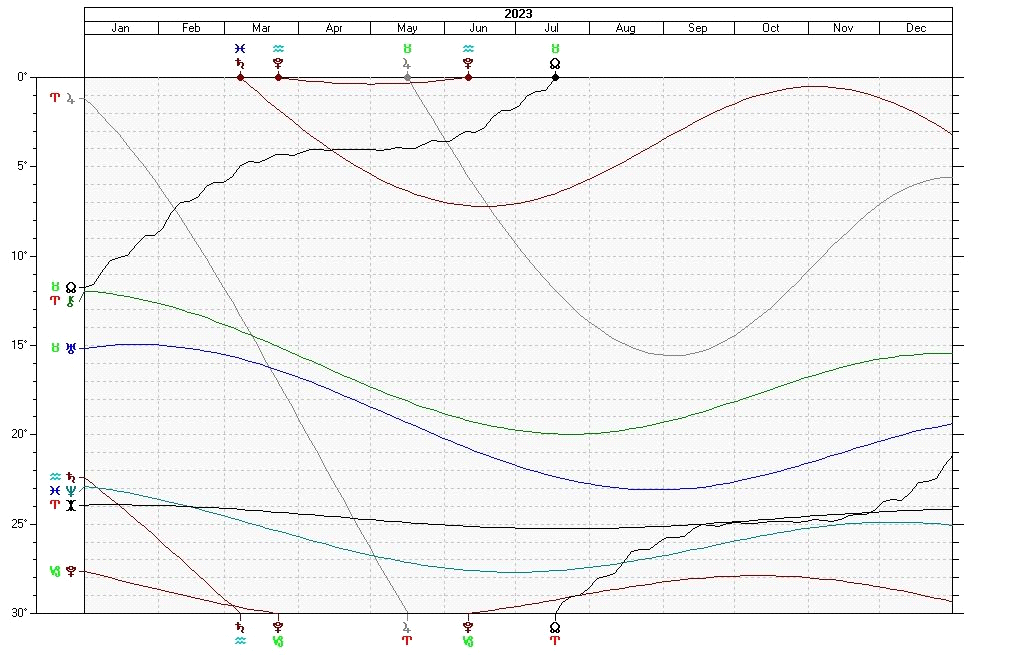Select the Saturn glyph above the March marker
Image resolution: width=1009 pixels, height=655 pixels.
click(240, 63)
